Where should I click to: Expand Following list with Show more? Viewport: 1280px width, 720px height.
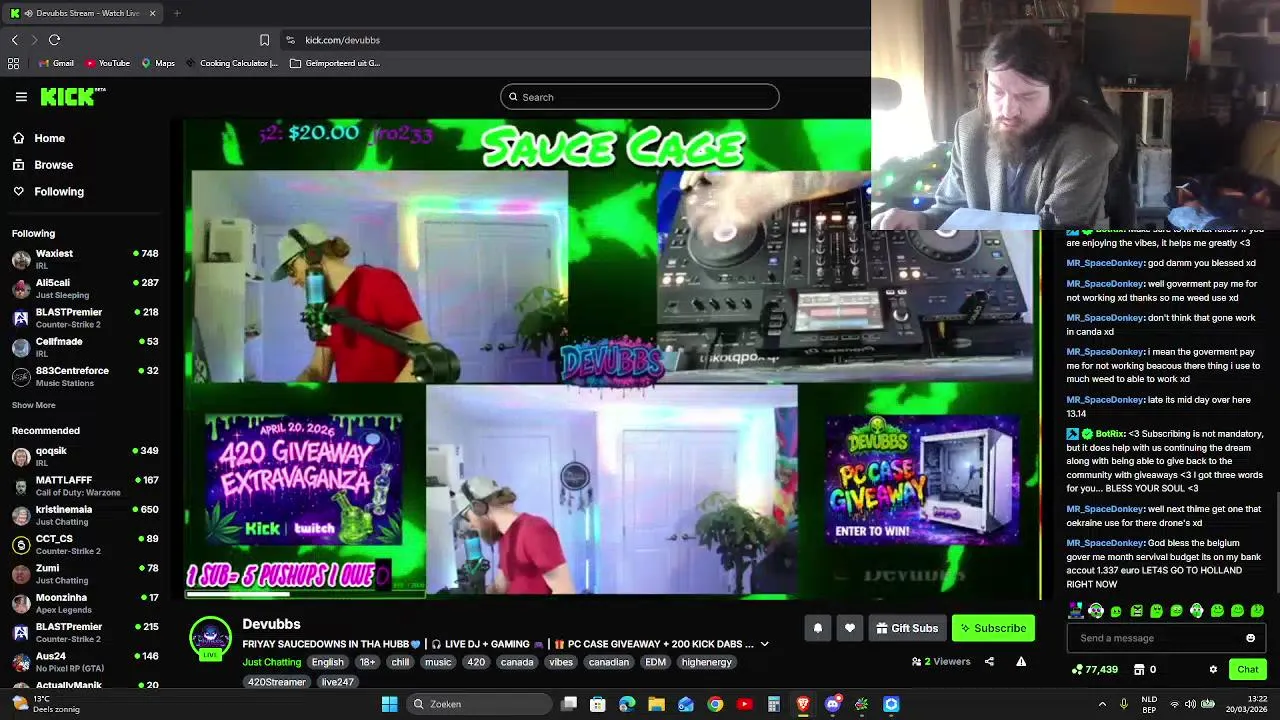coord(33,405)
